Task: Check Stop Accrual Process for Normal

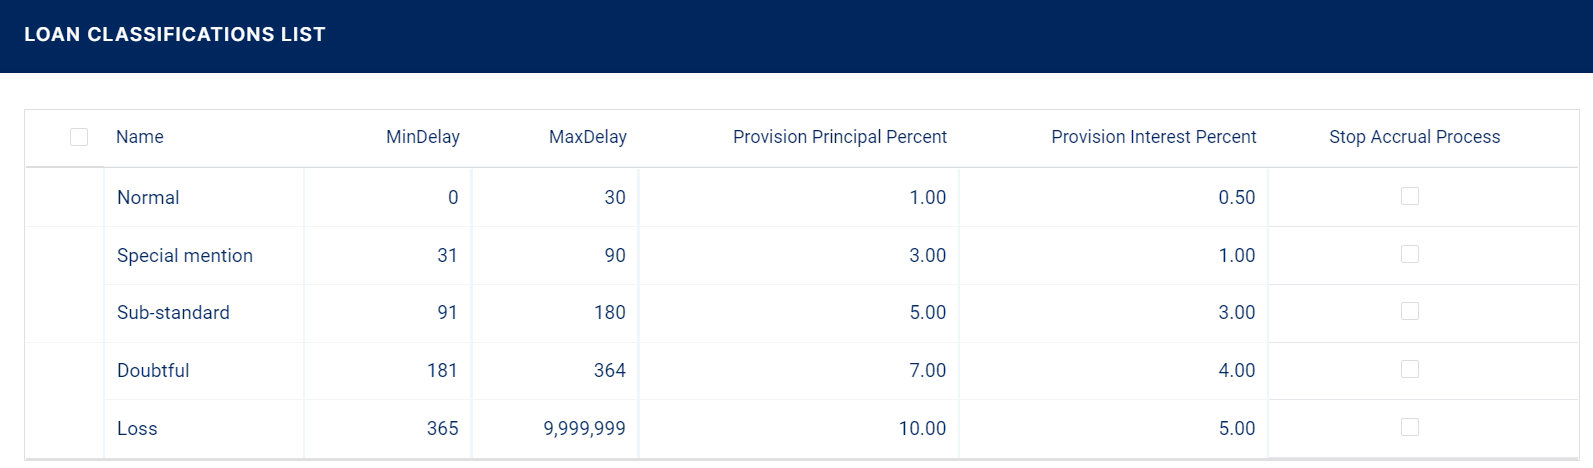Action: click(x=1410, y=196)
